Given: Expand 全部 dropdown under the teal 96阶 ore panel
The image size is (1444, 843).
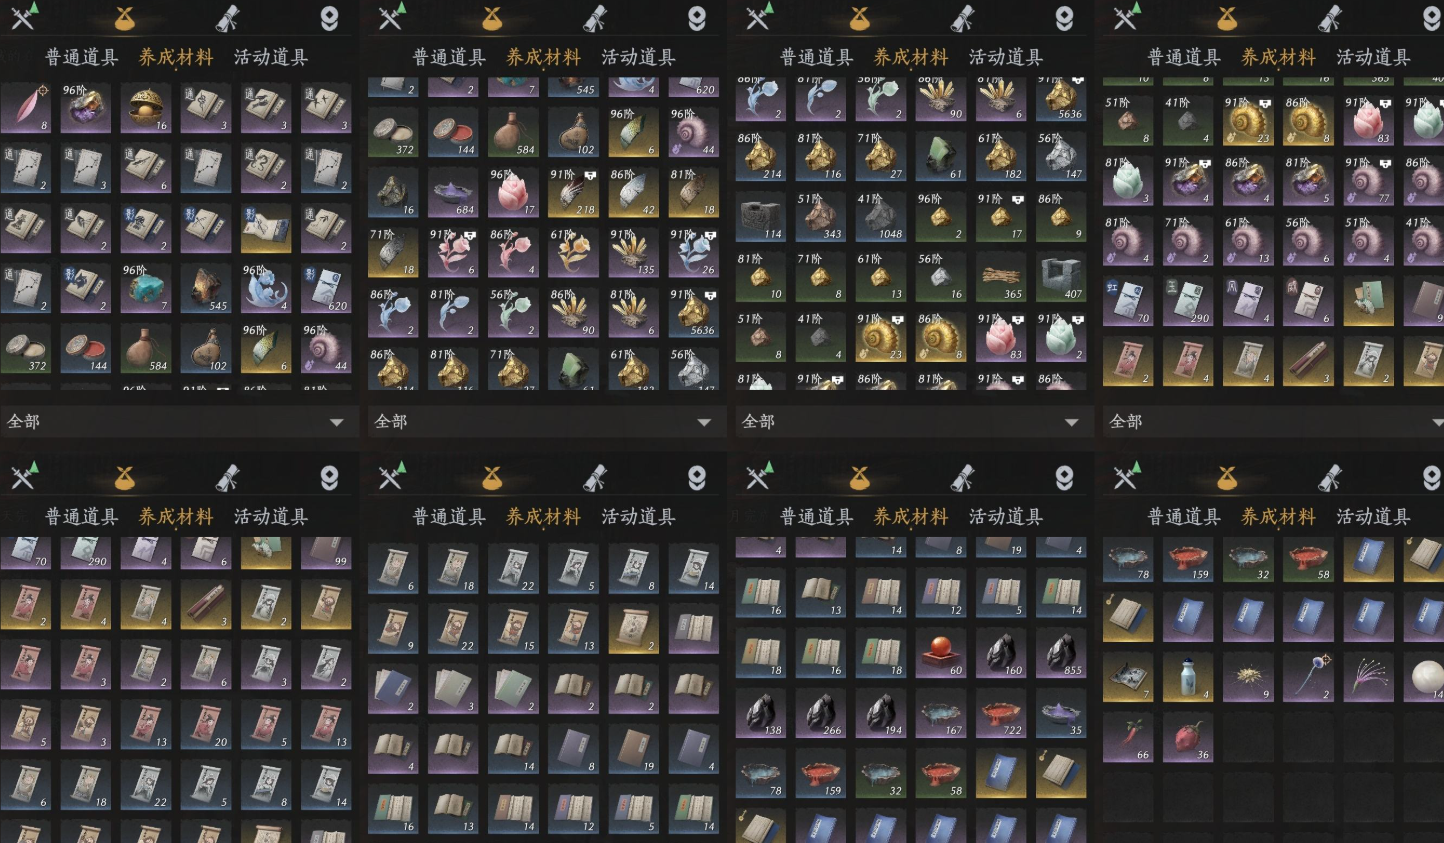Looking at the screenshot, I should [176, 422].
